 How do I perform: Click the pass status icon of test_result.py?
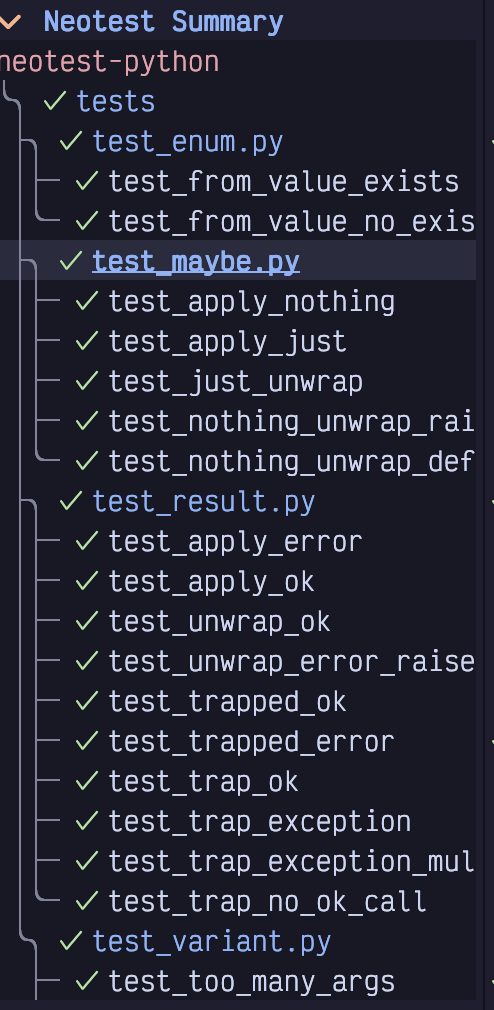point(71,500)
